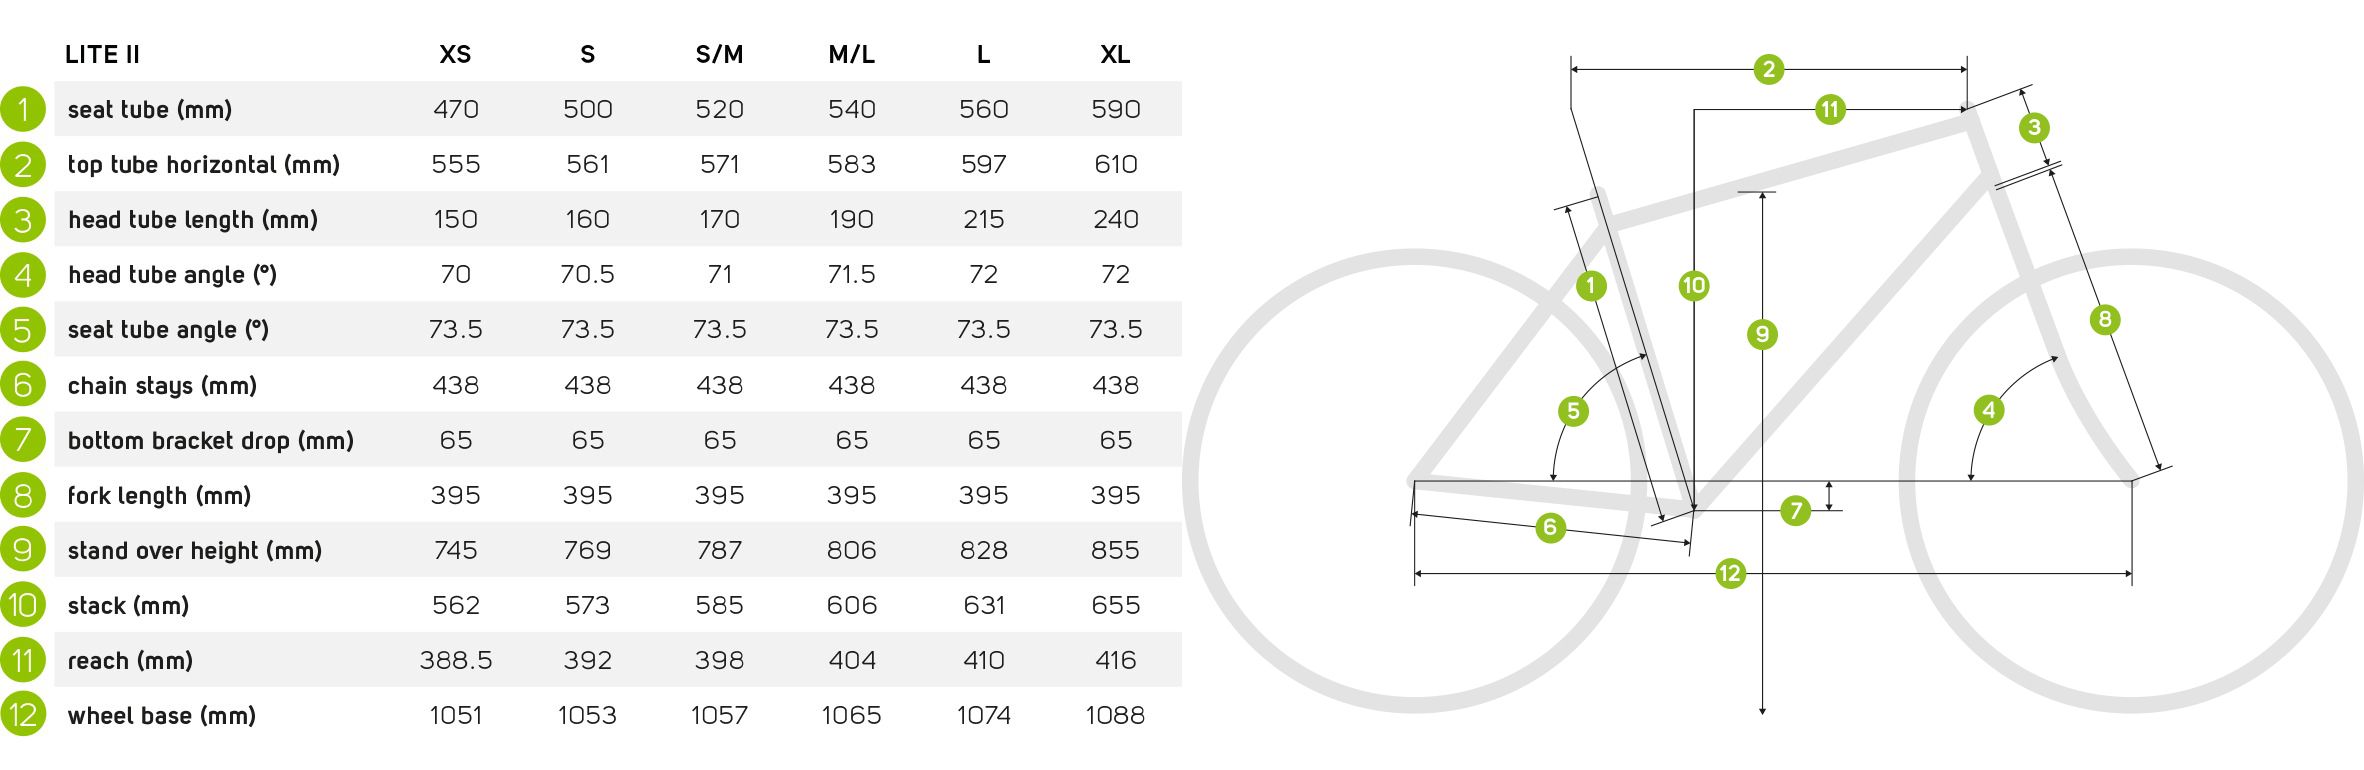Click the green number 7 badge beside bottom bracket drop
The image size is (2364, 770).
23,440
